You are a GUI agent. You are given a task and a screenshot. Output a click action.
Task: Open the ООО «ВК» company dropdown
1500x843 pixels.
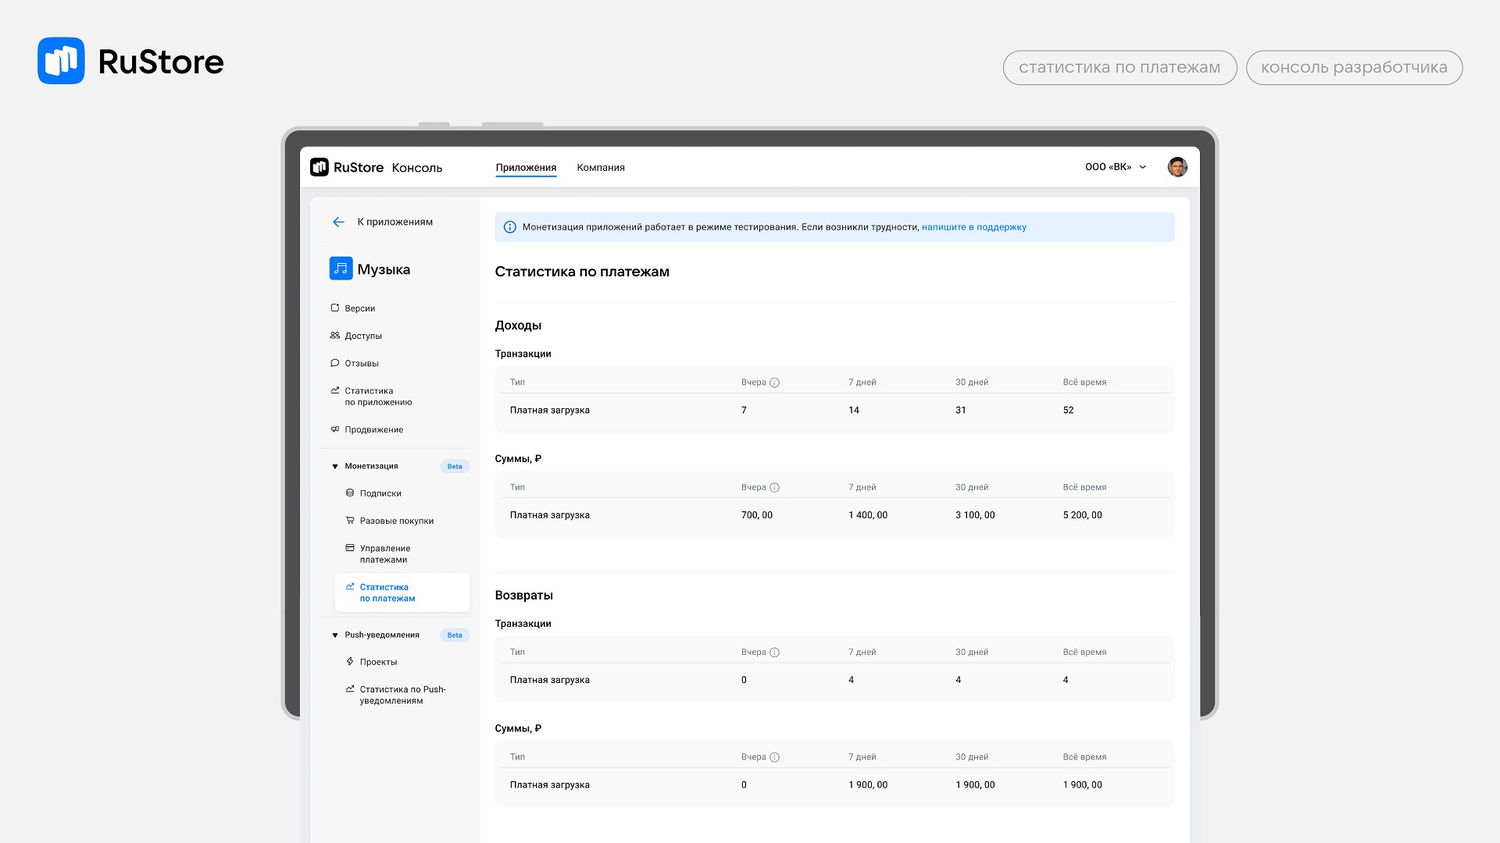1115,167
